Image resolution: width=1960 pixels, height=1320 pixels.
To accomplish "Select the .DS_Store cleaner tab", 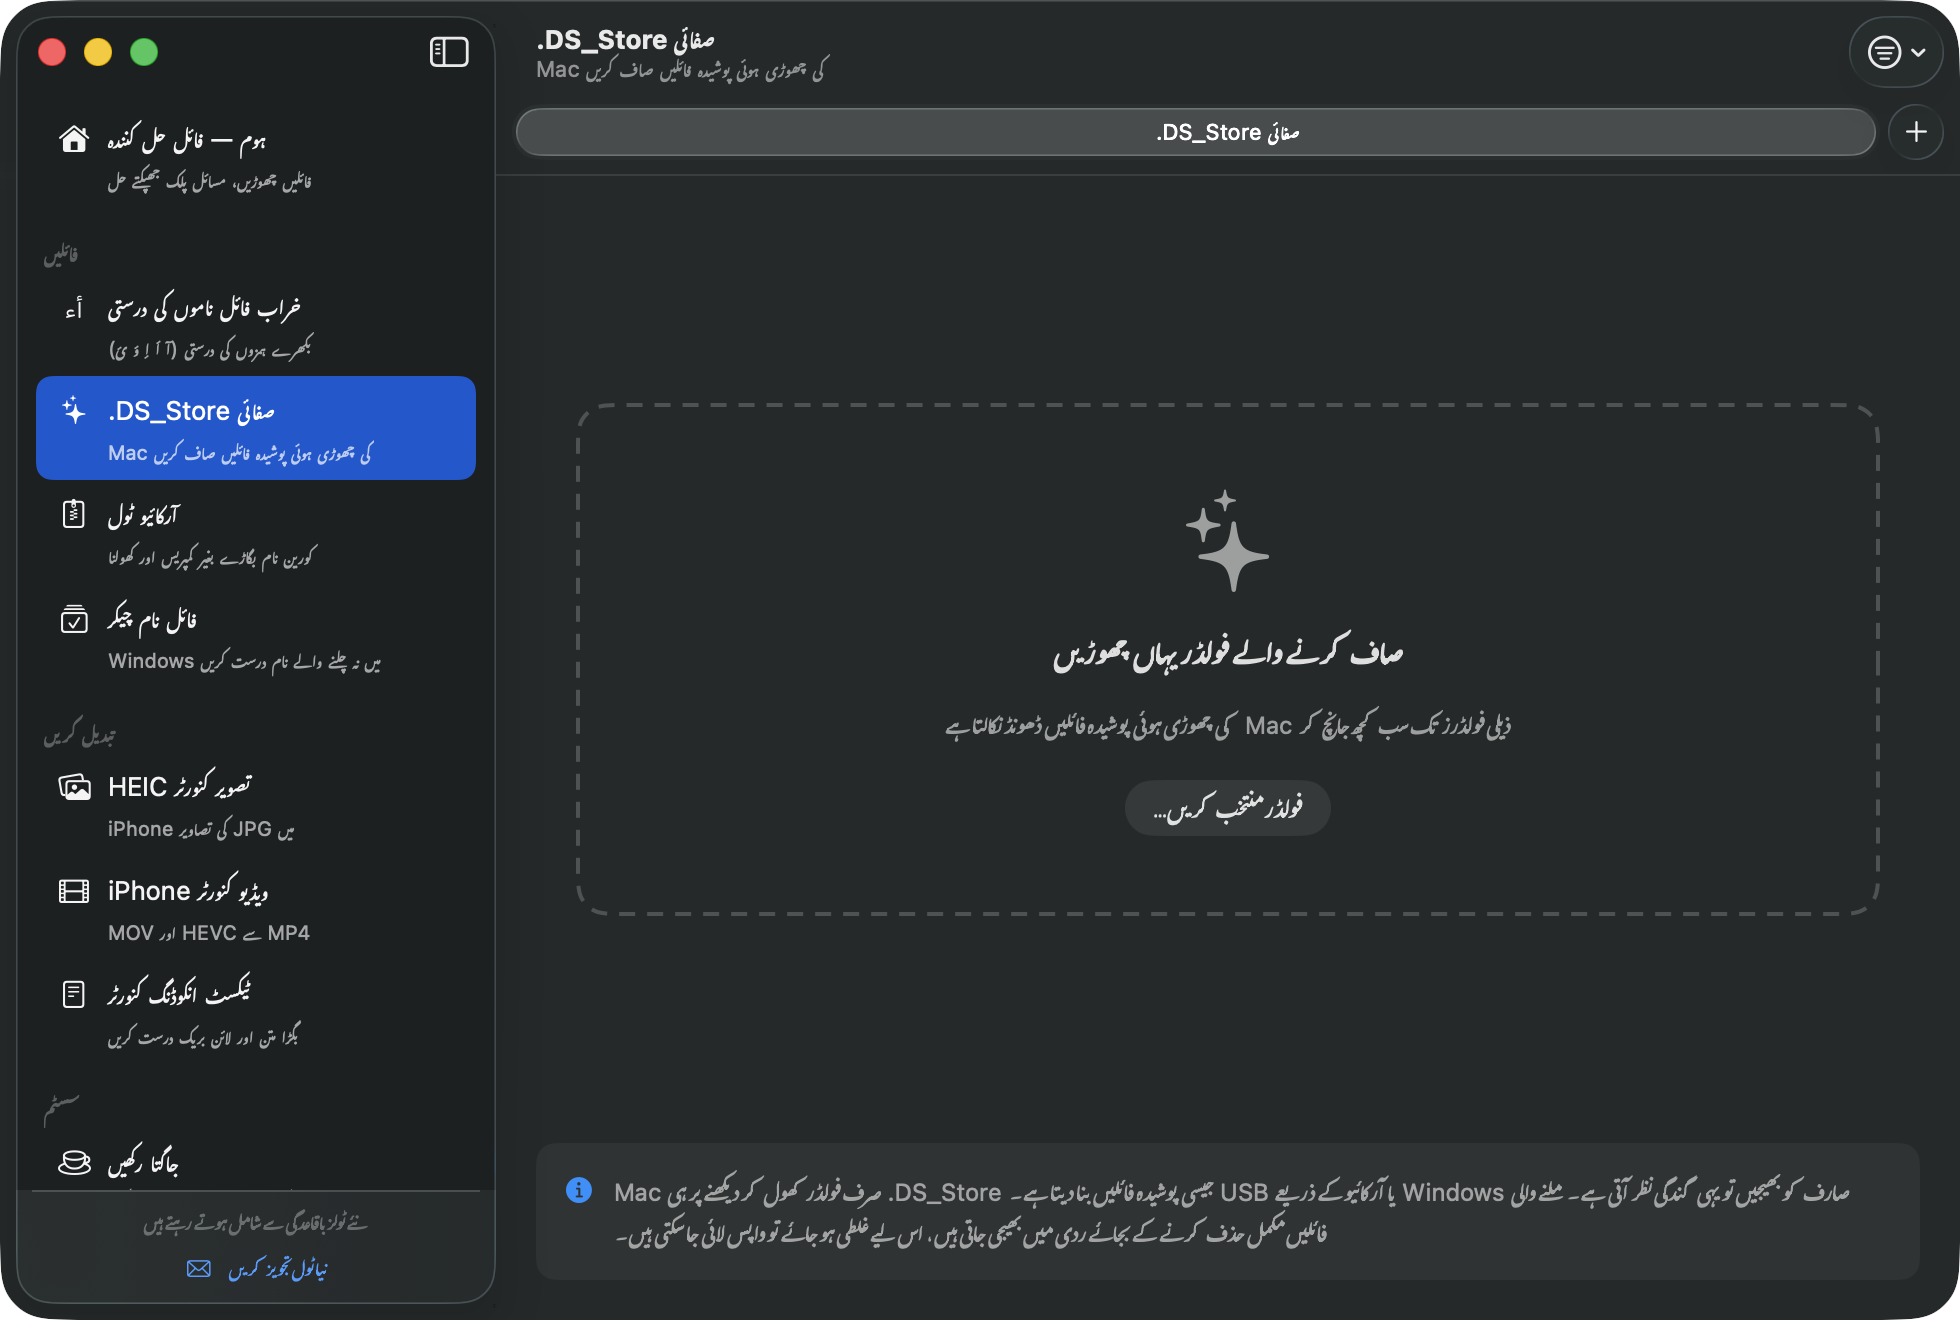I will tap(1195, 132).
